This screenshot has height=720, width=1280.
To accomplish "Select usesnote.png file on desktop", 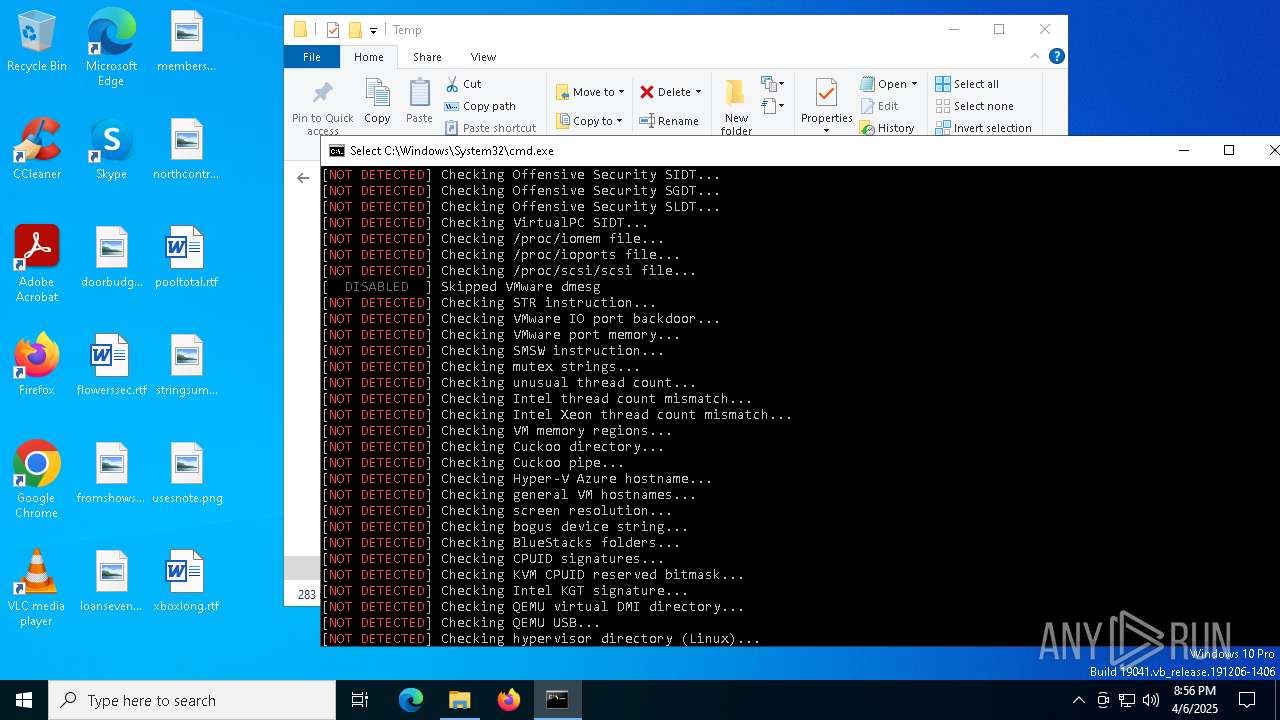I will pos(186,473).
